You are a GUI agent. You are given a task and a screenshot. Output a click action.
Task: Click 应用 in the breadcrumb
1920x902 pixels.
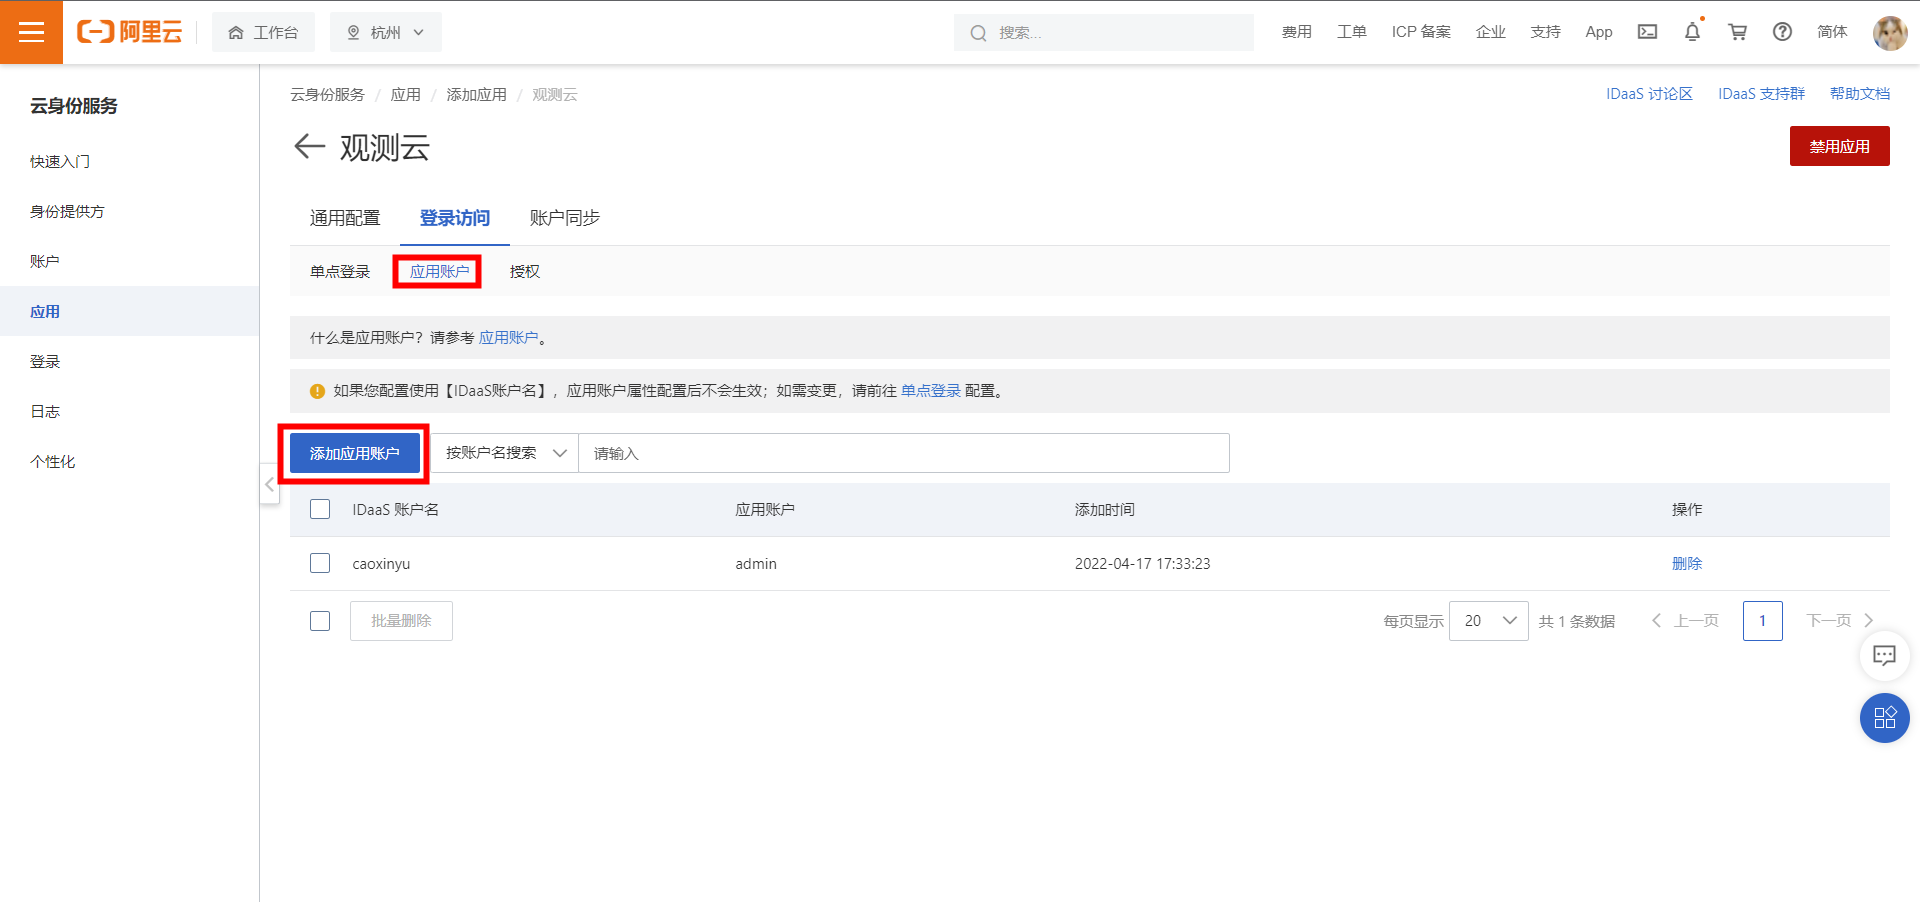406,95
